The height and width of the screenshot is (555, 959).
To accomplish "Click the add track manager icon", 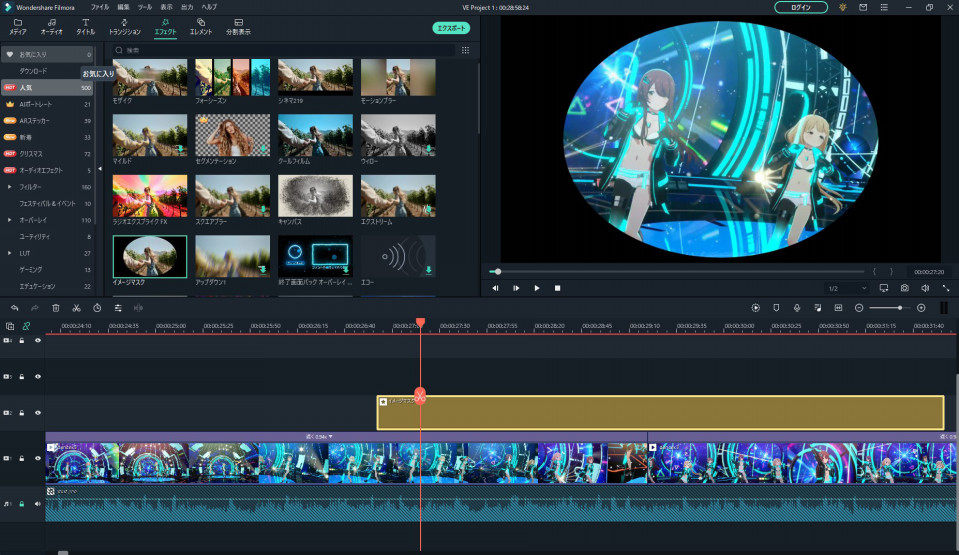I will coord(10,326).
